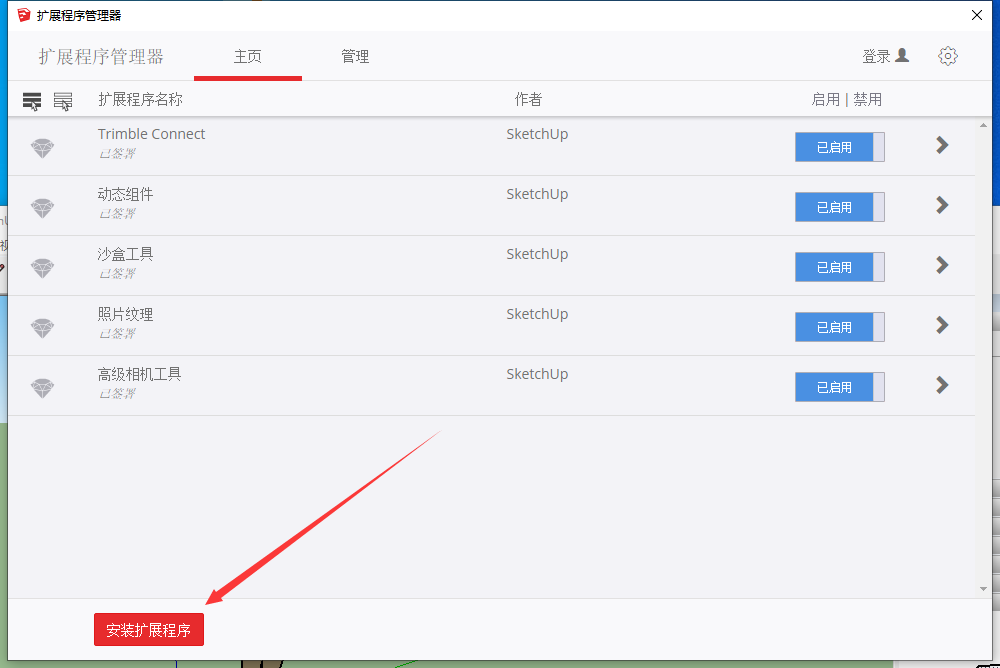Image resolution: width=1000 pixels, height=668 pixels.
Task: Toggle the 高级相机工具 enabled switch
Action: pos(839,387)
